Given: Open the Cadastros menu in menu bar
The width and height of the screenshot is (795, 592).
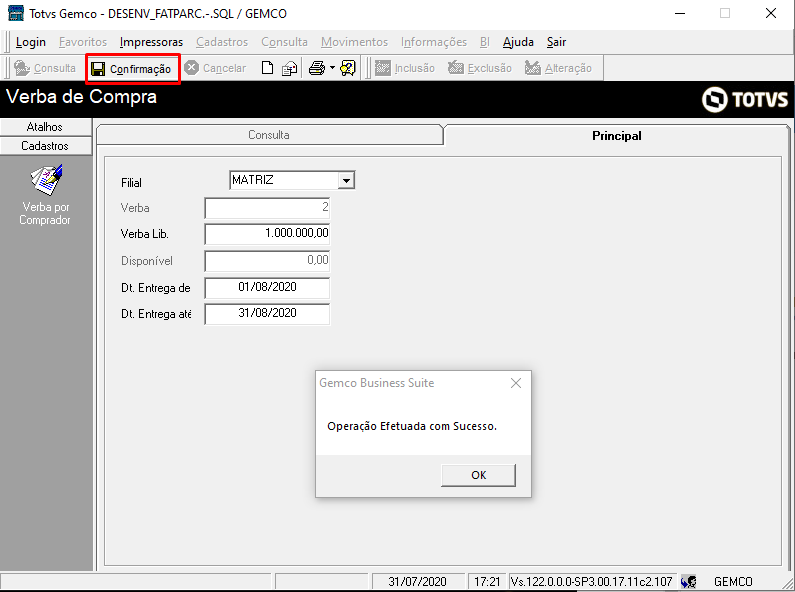Looking at the screenshot, I should 222,42.
